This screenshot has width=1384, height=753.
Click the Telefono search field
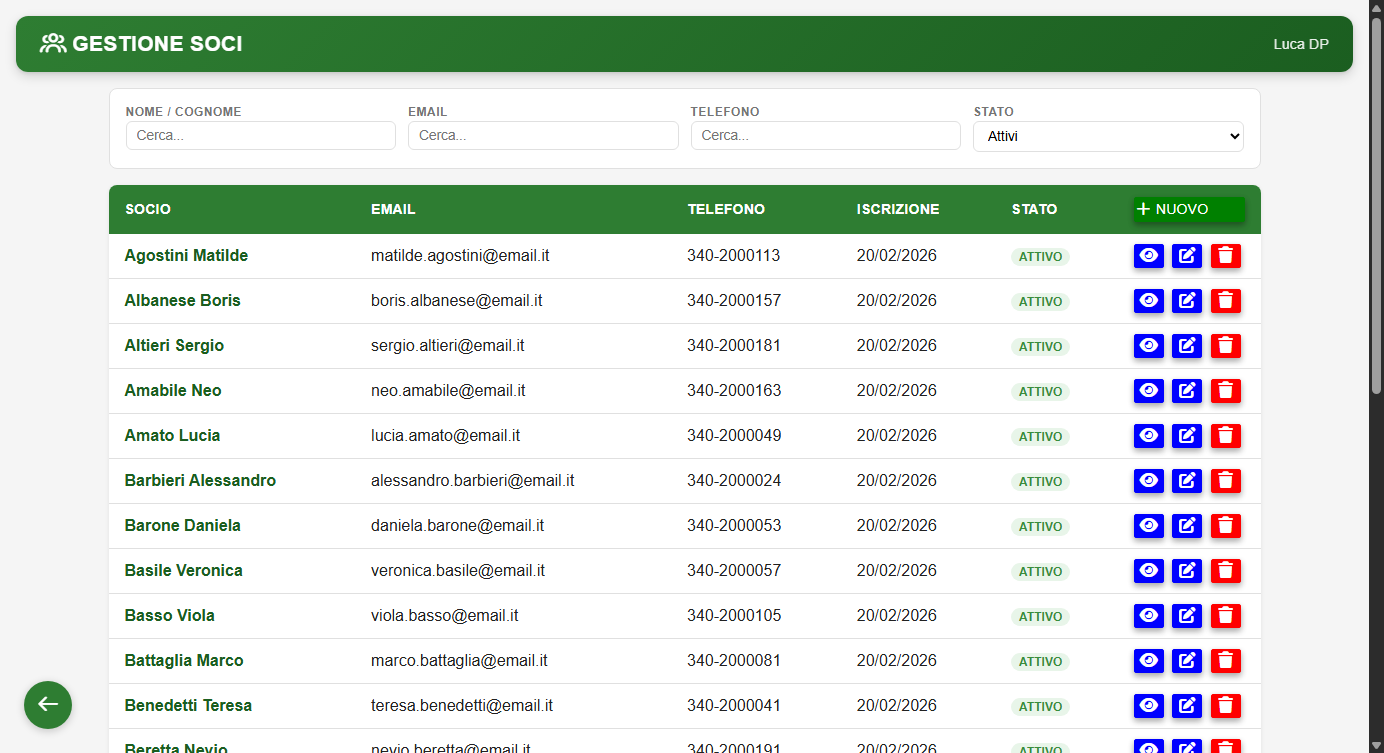(826, 136)
